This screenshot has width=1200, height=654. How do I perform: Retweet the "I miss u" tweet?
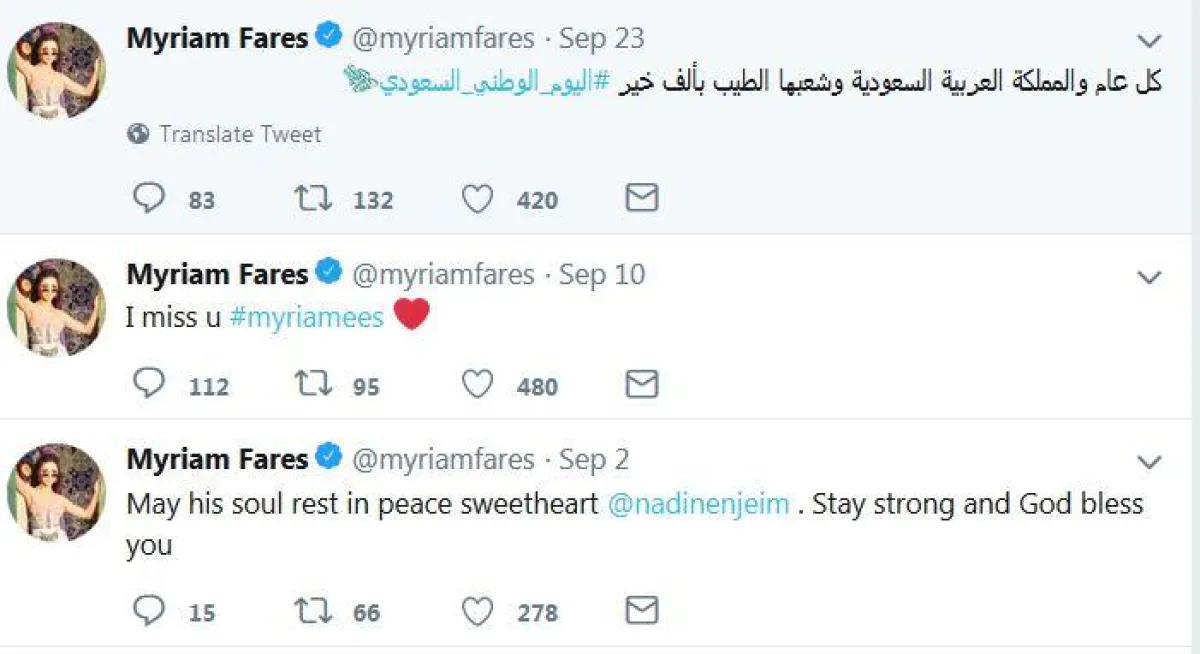pos(313,384)
